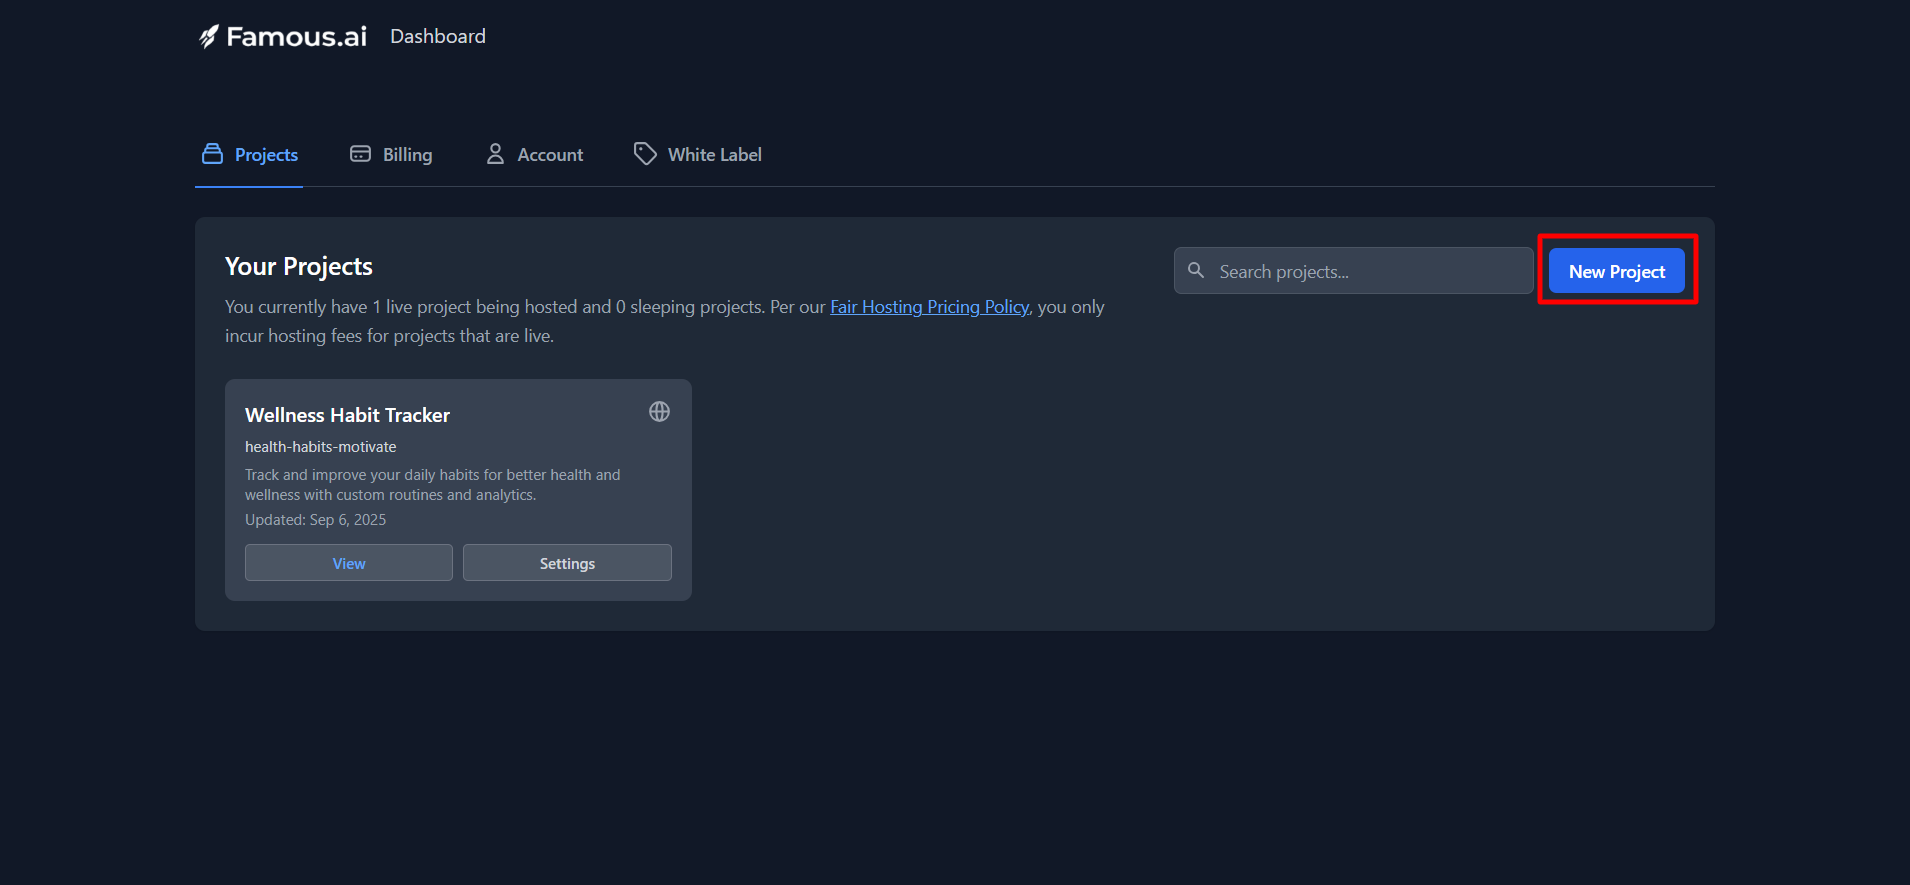
Task: Click the White Label tag icon
Action: coord(645,154)
